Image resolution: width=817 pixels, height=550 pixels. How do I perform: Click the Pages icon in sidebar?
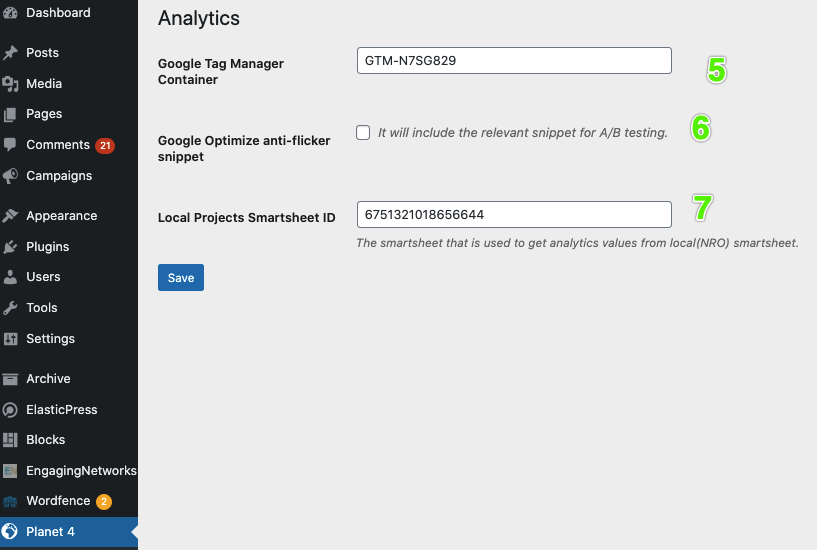[x=10, y=114]
